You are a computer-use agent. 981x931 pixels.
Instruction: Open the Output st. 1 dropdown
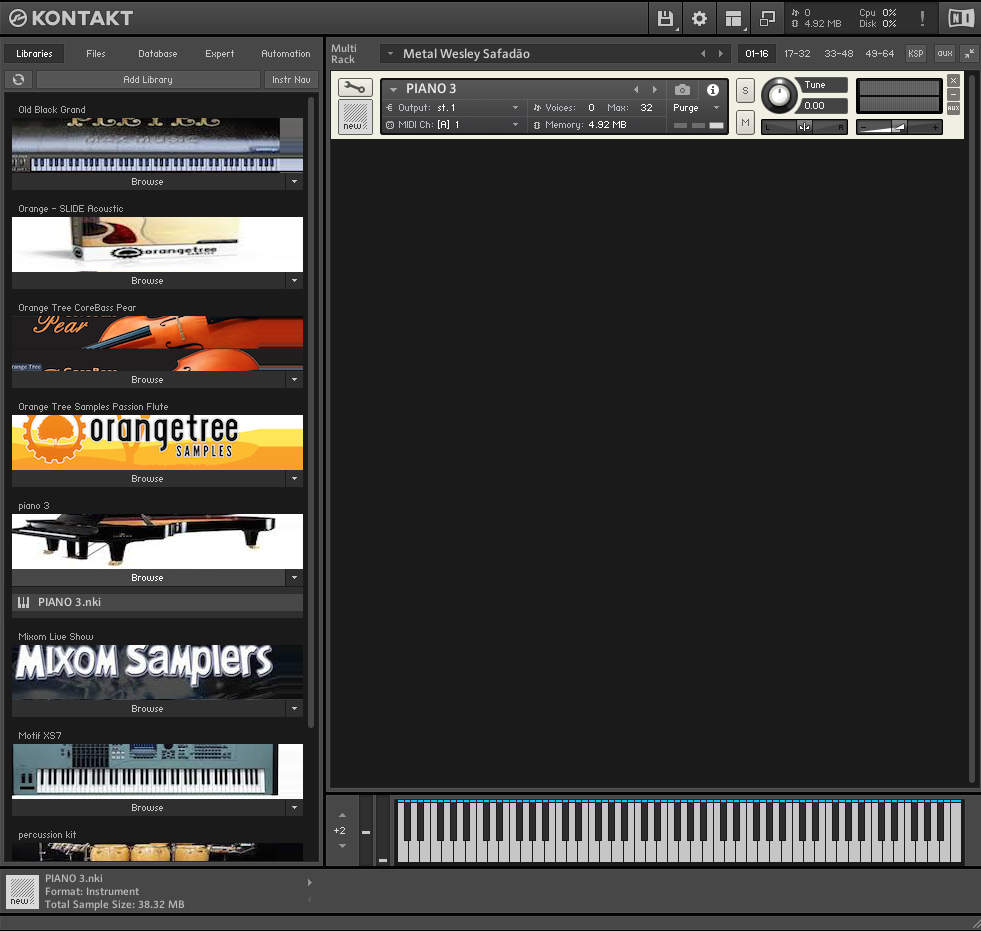(516, 108)
